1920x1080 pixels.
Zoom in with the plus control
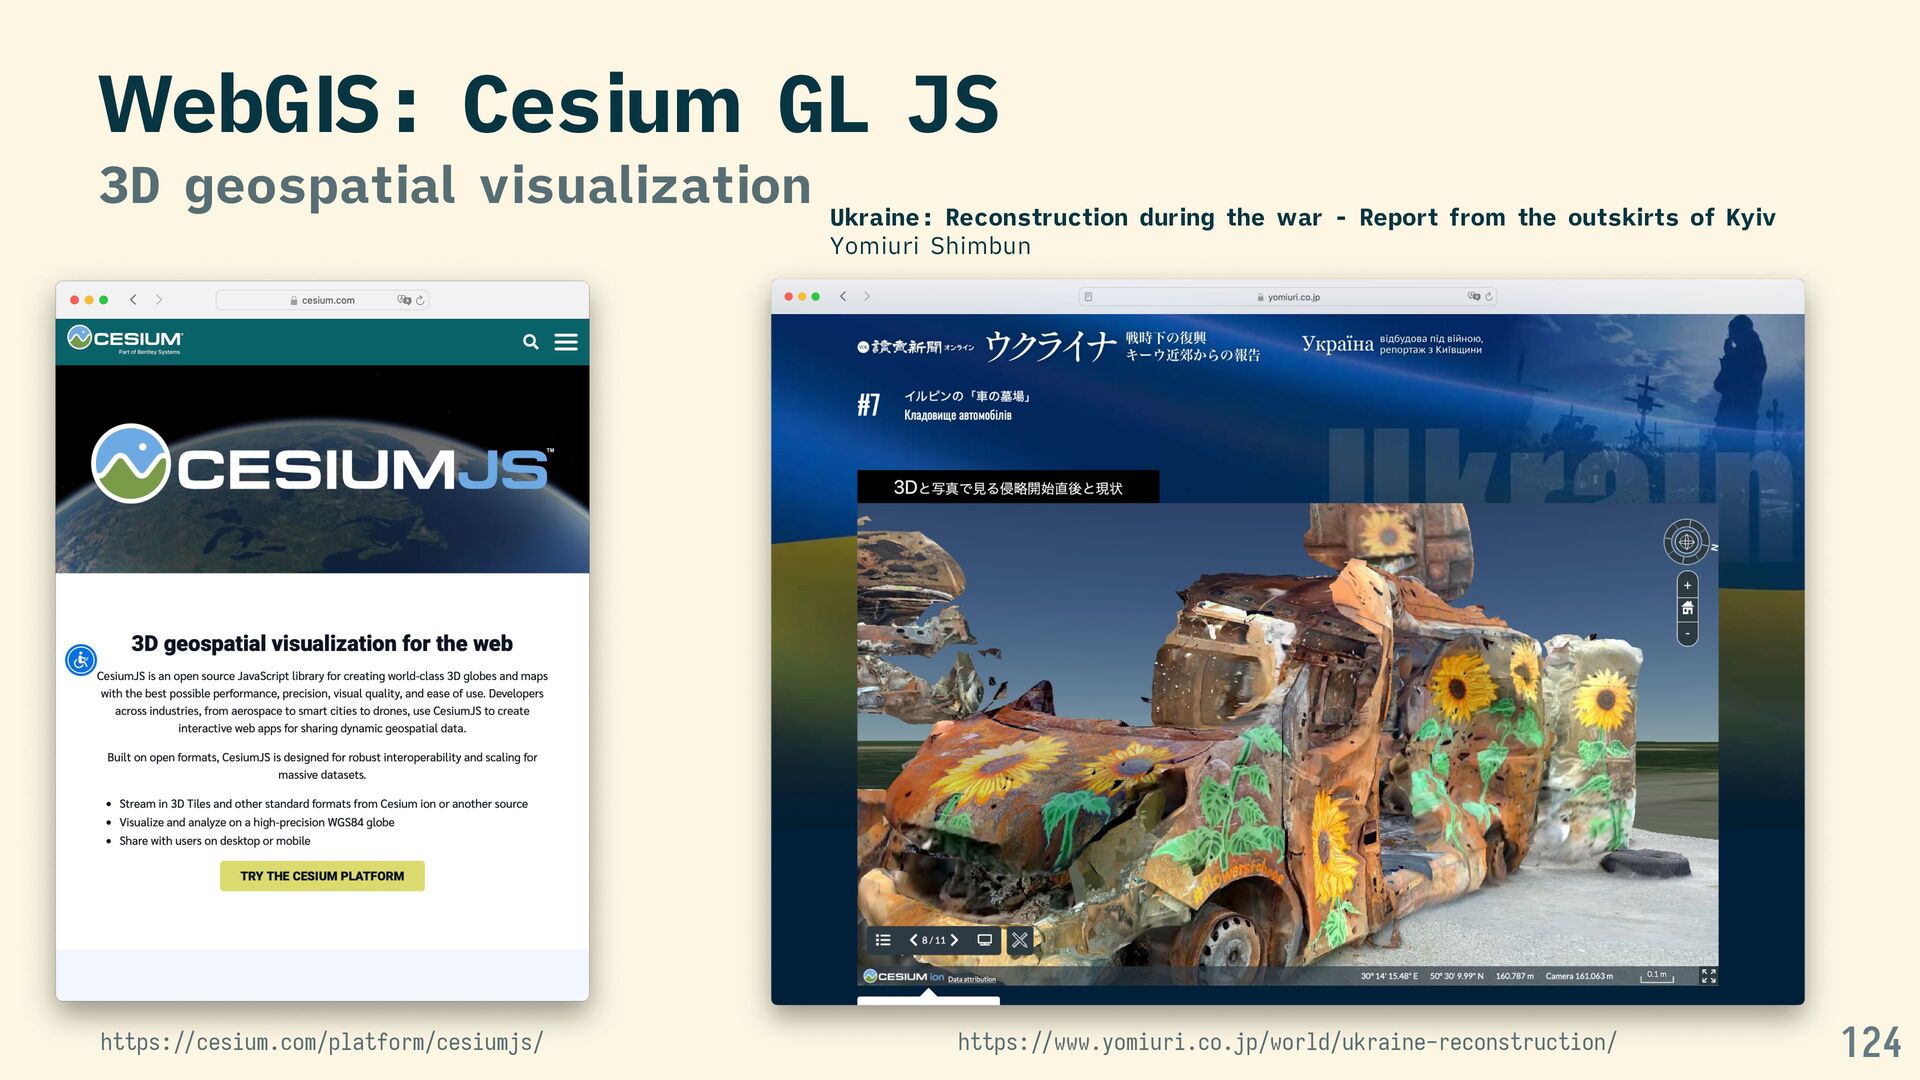tap(1687, 585)
